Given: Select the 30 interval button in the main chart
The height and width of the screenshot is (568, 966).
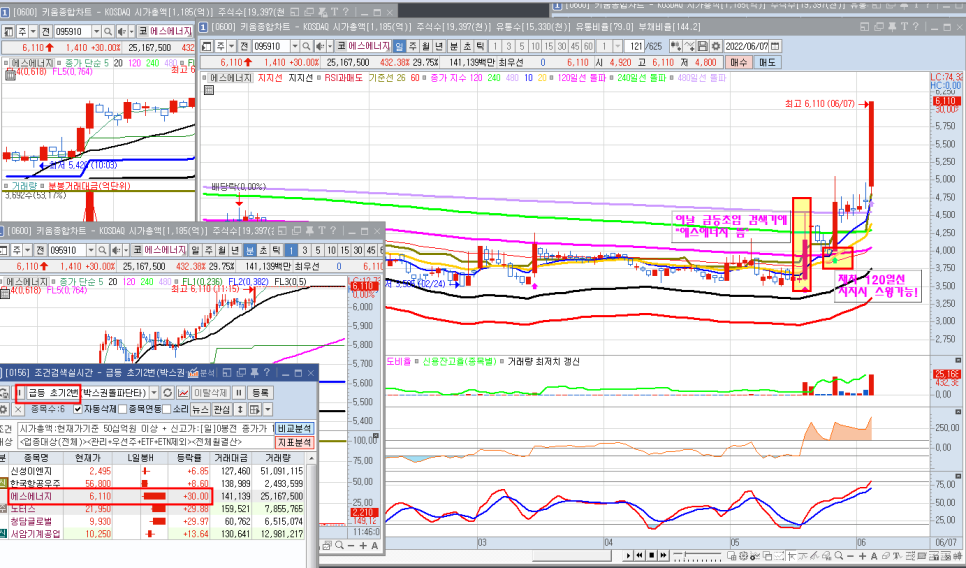Looking at the screenshot, I should pyautogui.click(x=561, y=46).
